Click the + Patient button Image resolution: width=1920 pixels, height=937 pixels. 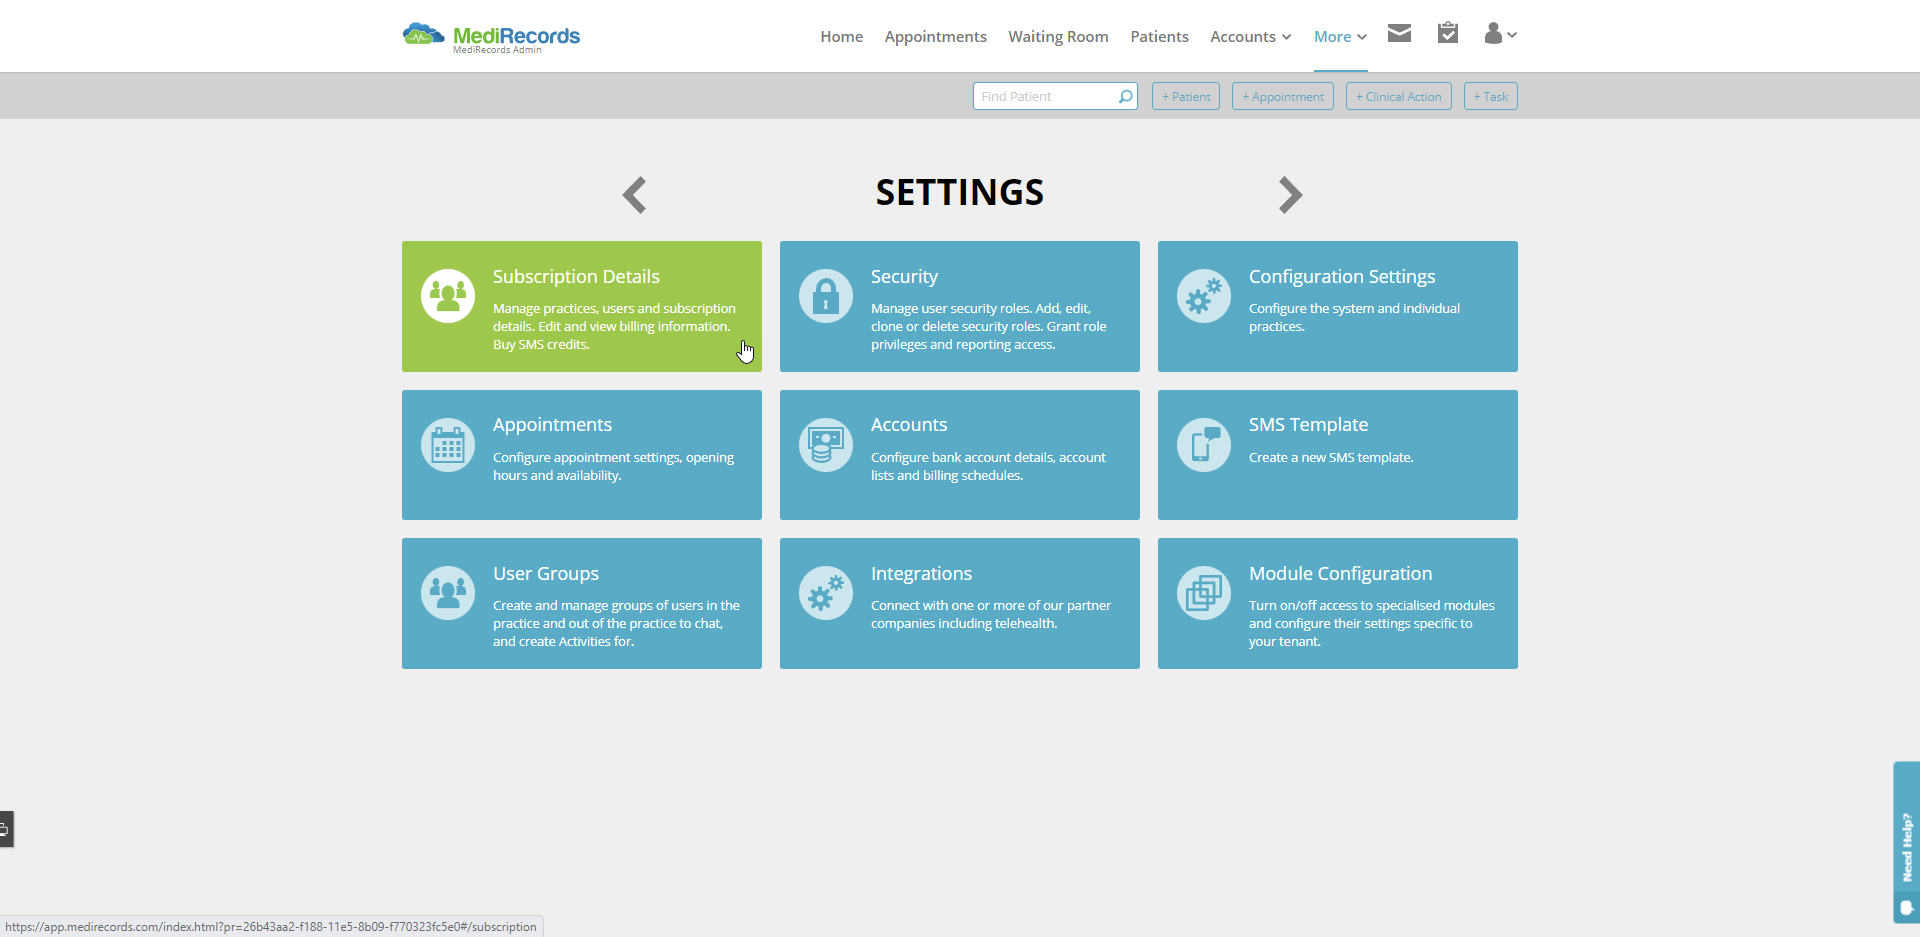[x=1186, y=96]
